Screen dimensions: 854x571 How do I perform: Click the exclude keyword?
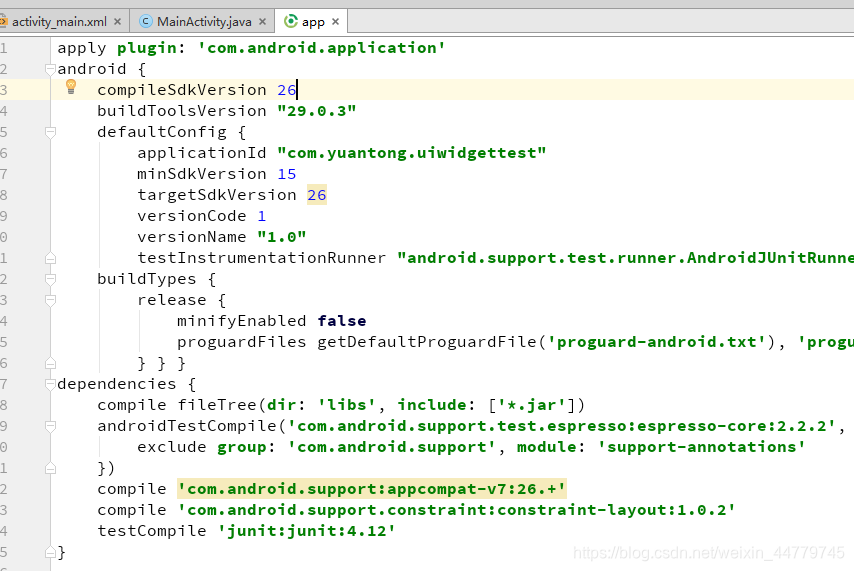tap(172, 447)
